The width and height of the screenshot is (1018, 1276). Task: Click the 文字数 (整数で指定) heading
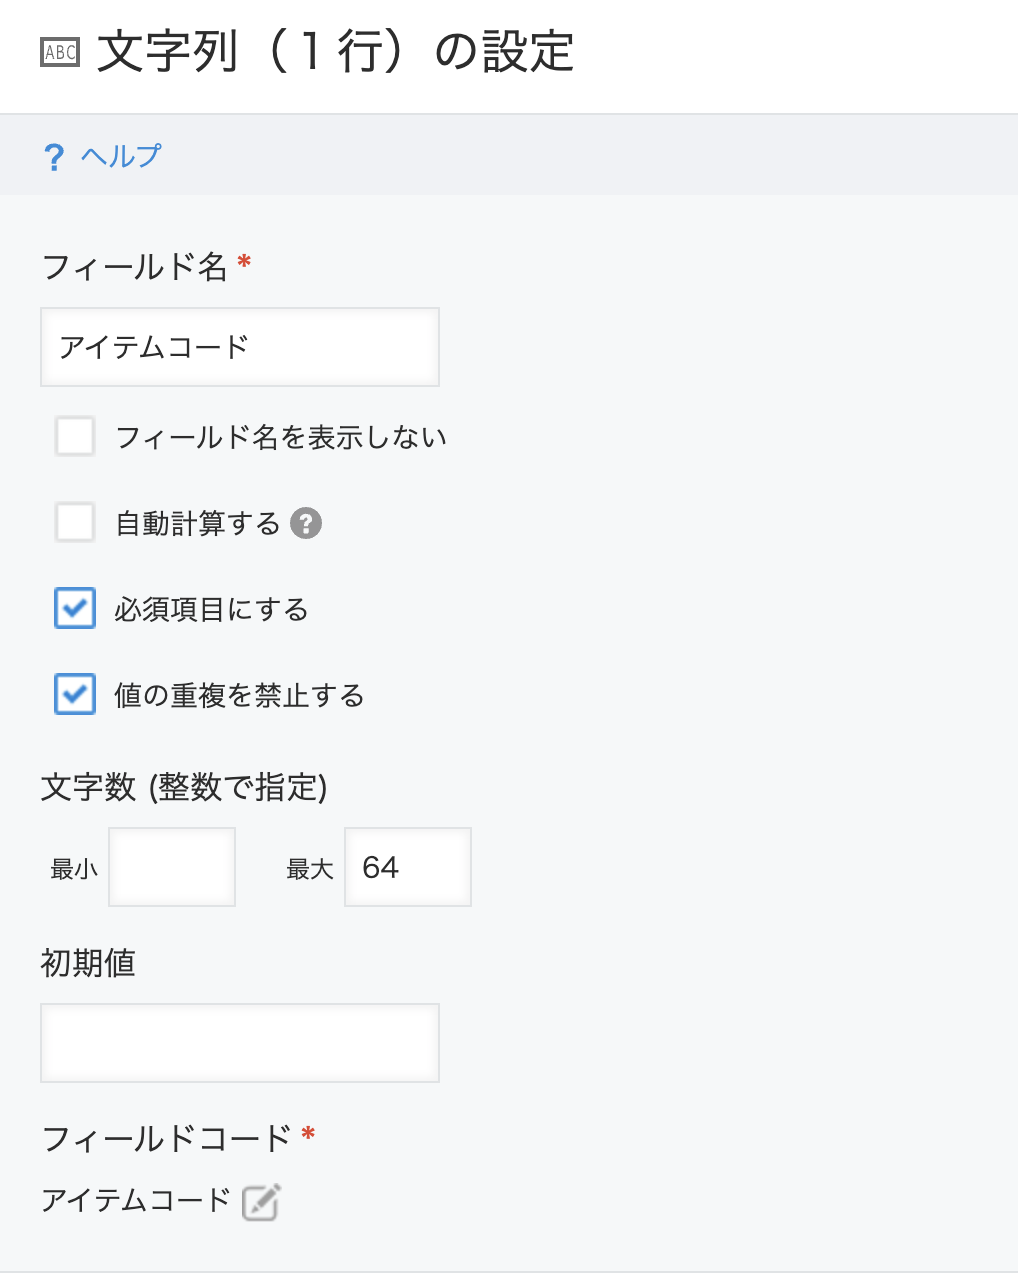(x=184, y=787)
